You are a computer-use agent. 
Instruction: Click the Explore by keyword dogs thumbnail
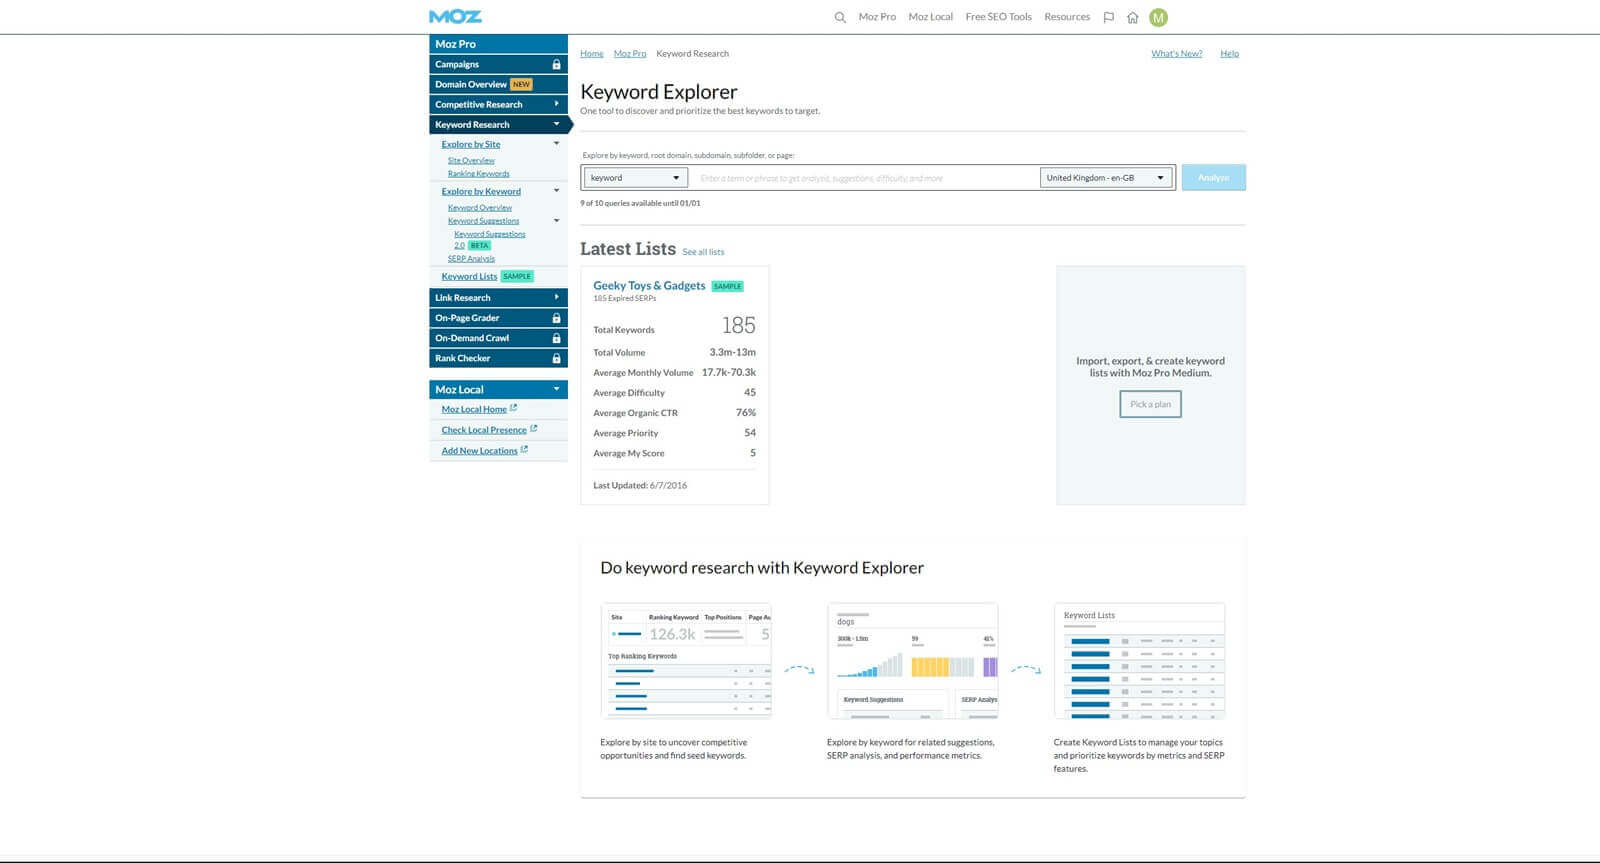click(913, 660)
